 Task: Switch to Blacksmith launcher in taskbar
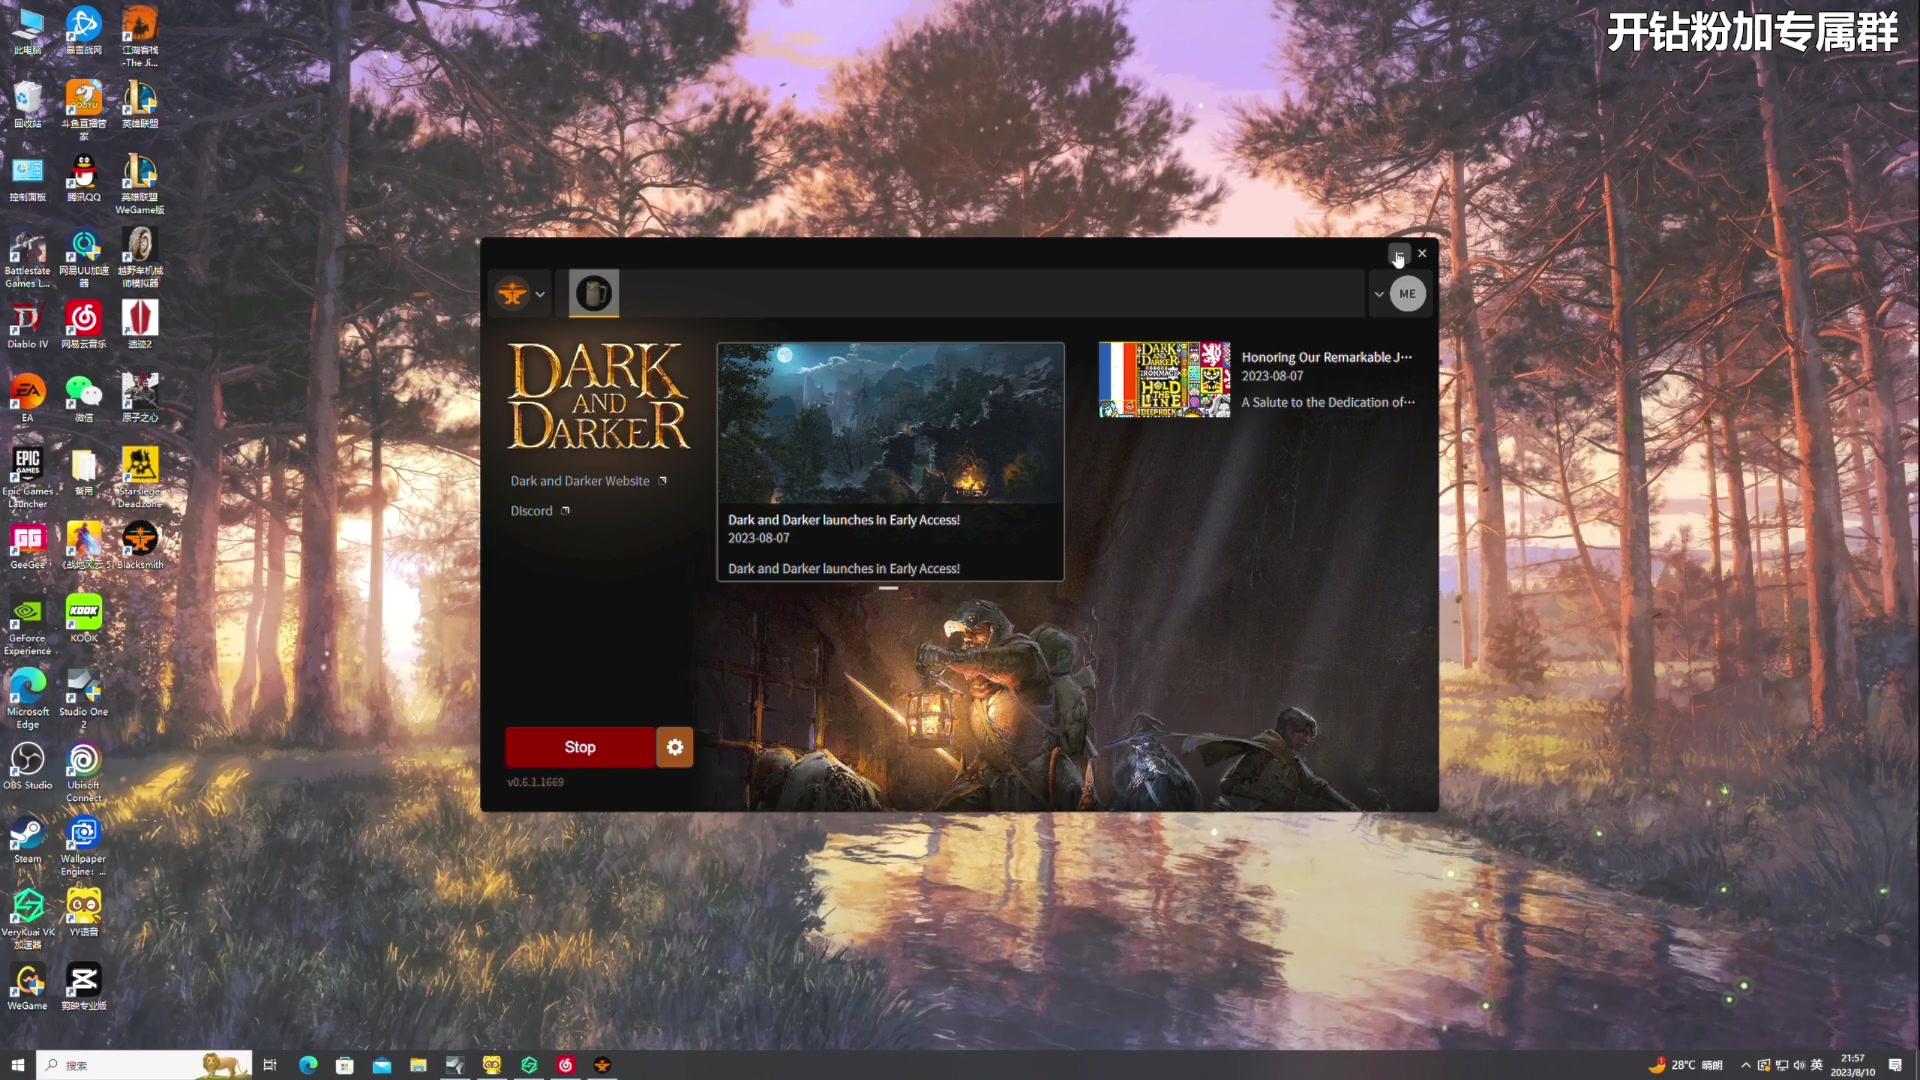pyautogui.click(x=602, y=1065)
